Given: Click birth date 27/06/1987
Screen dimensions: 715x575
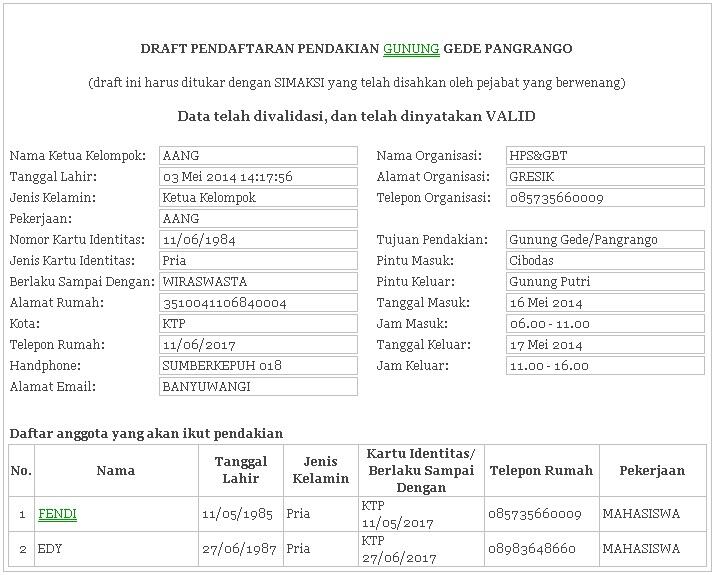Looking at the screenshot, I should click(239, 549).
